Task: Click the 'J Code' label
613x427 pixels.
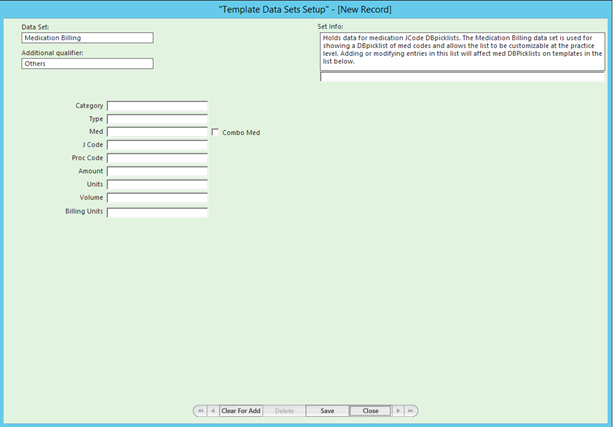Action: [x=93, y=145]
